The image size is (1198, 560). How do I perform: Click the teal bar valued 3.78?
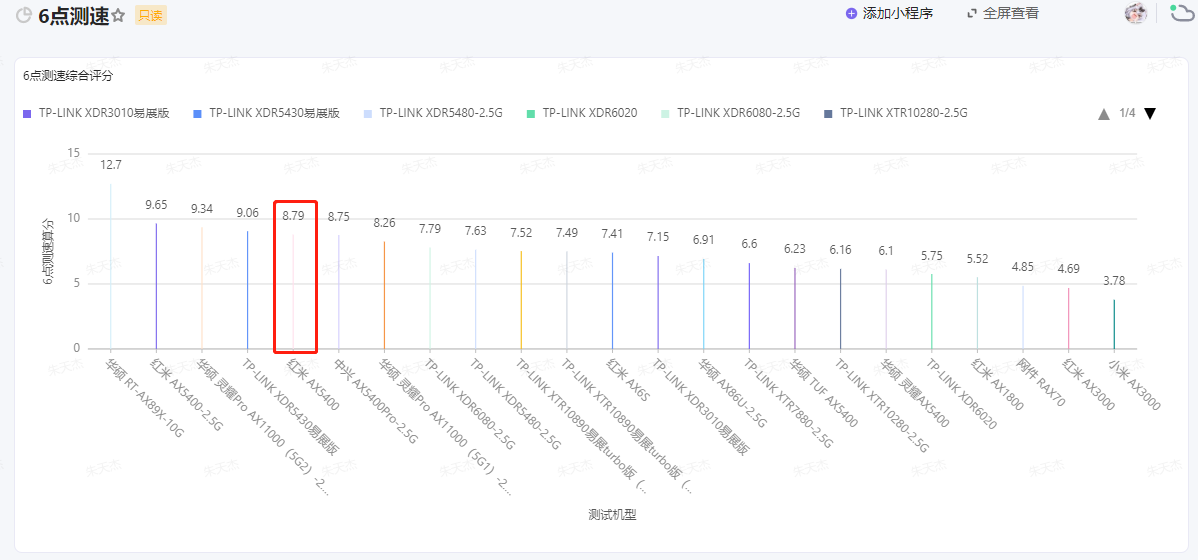tap(1114, 324)
